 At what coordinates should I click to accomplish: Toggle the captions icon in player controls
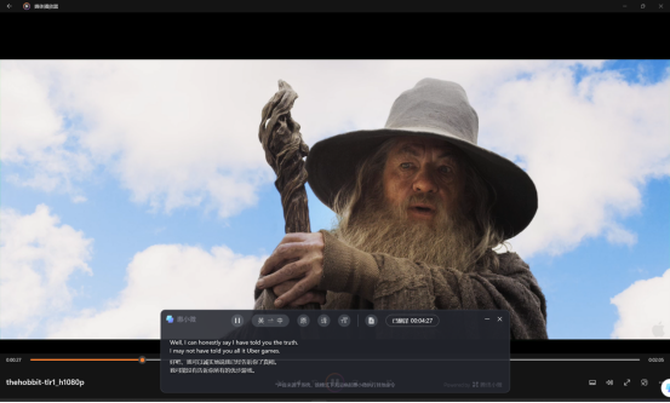click(592, 382)
